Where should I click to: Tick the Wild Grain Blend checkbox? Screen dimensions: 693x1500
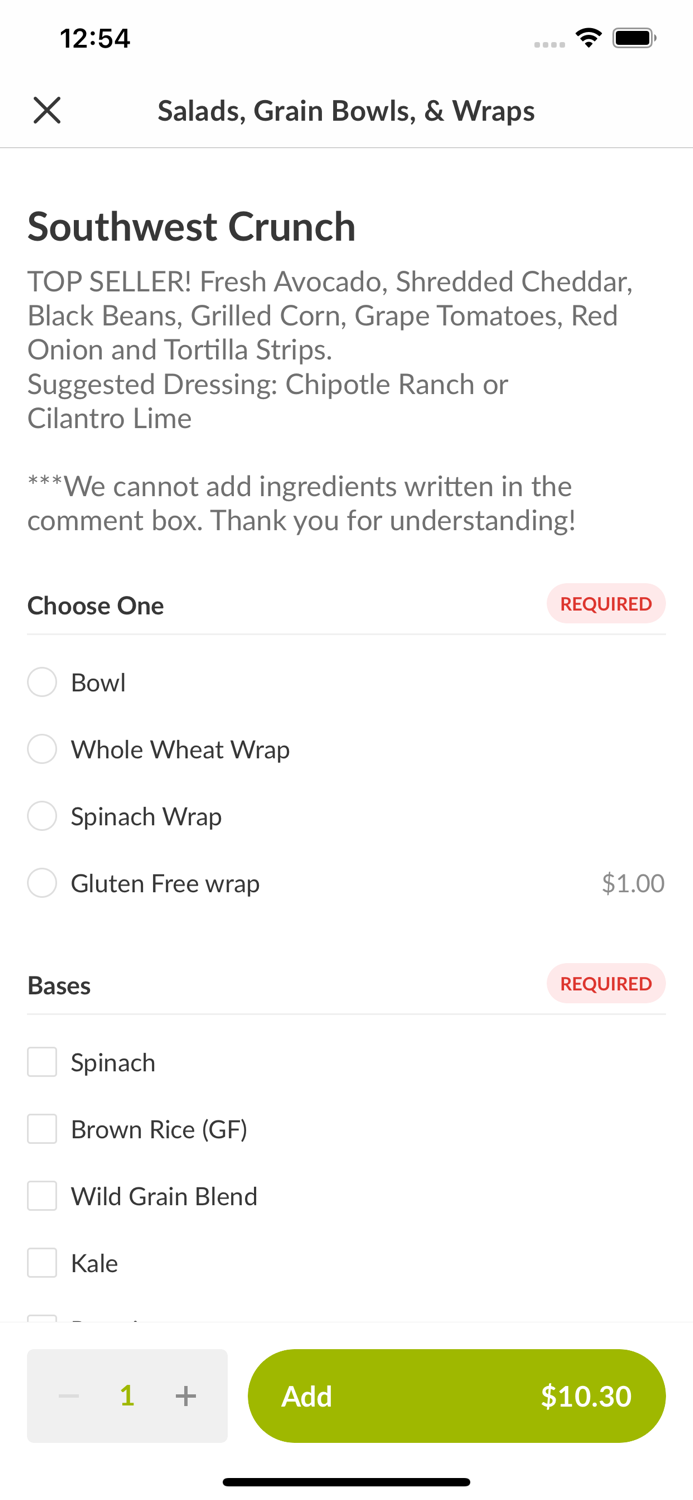tap(42, 1196)
